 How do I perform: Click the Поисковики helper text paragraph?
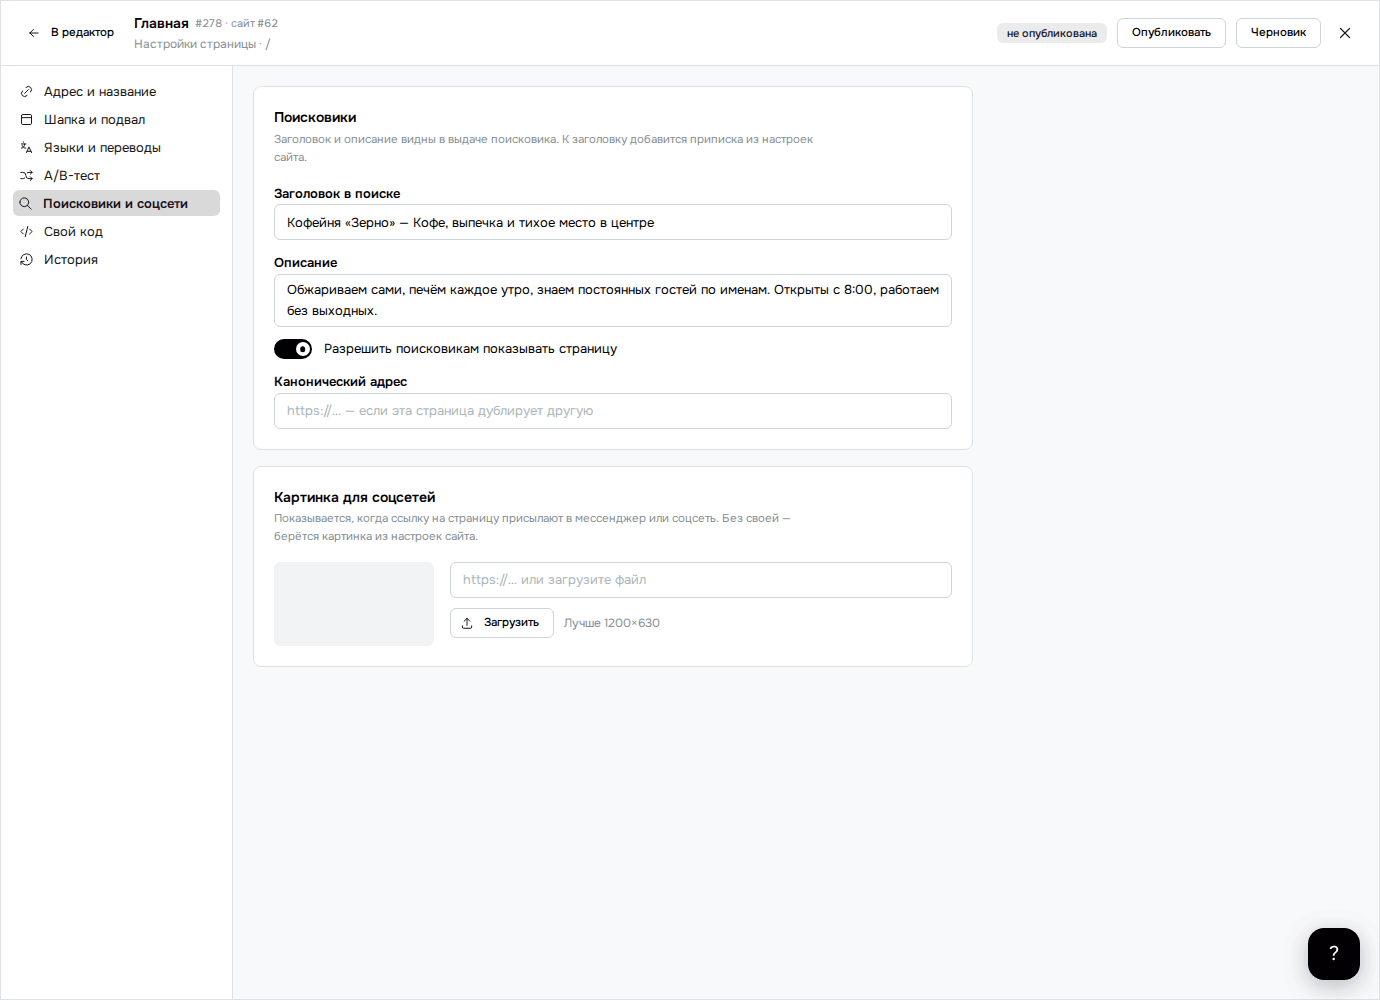tap(544, 148)
